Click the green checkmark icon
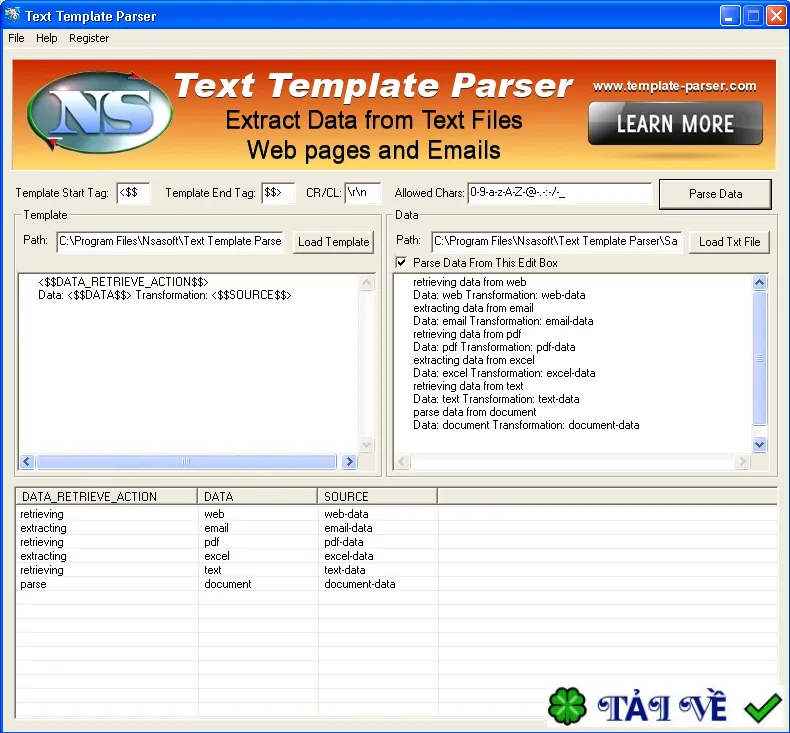Image resolution: width=790 pixels, height=733 pixels. pos(763,707)
